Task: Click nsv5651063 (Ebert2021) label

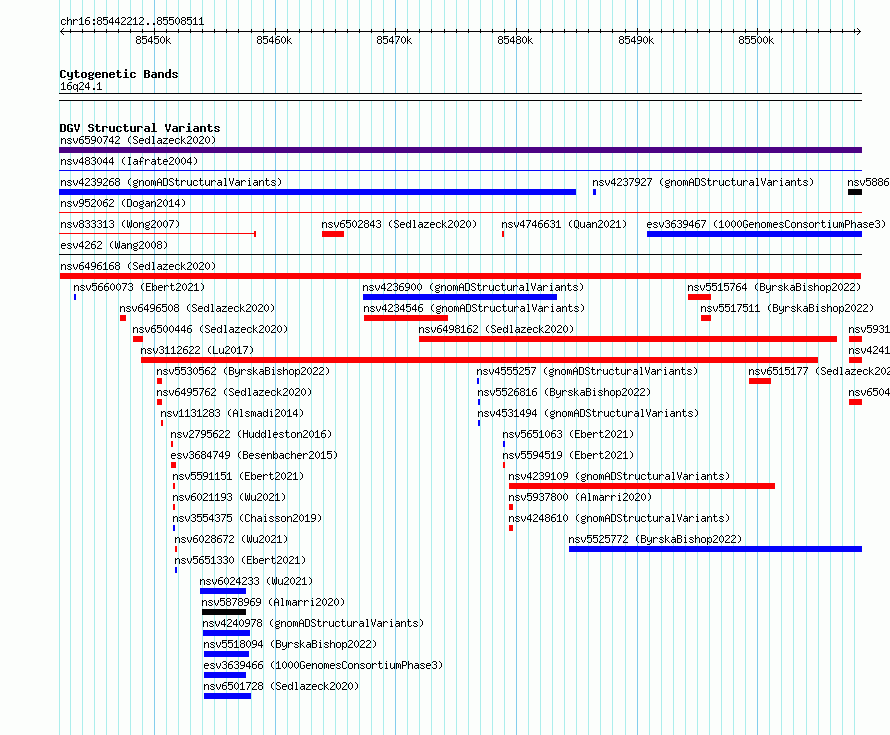Action: (x=568, y=434)
